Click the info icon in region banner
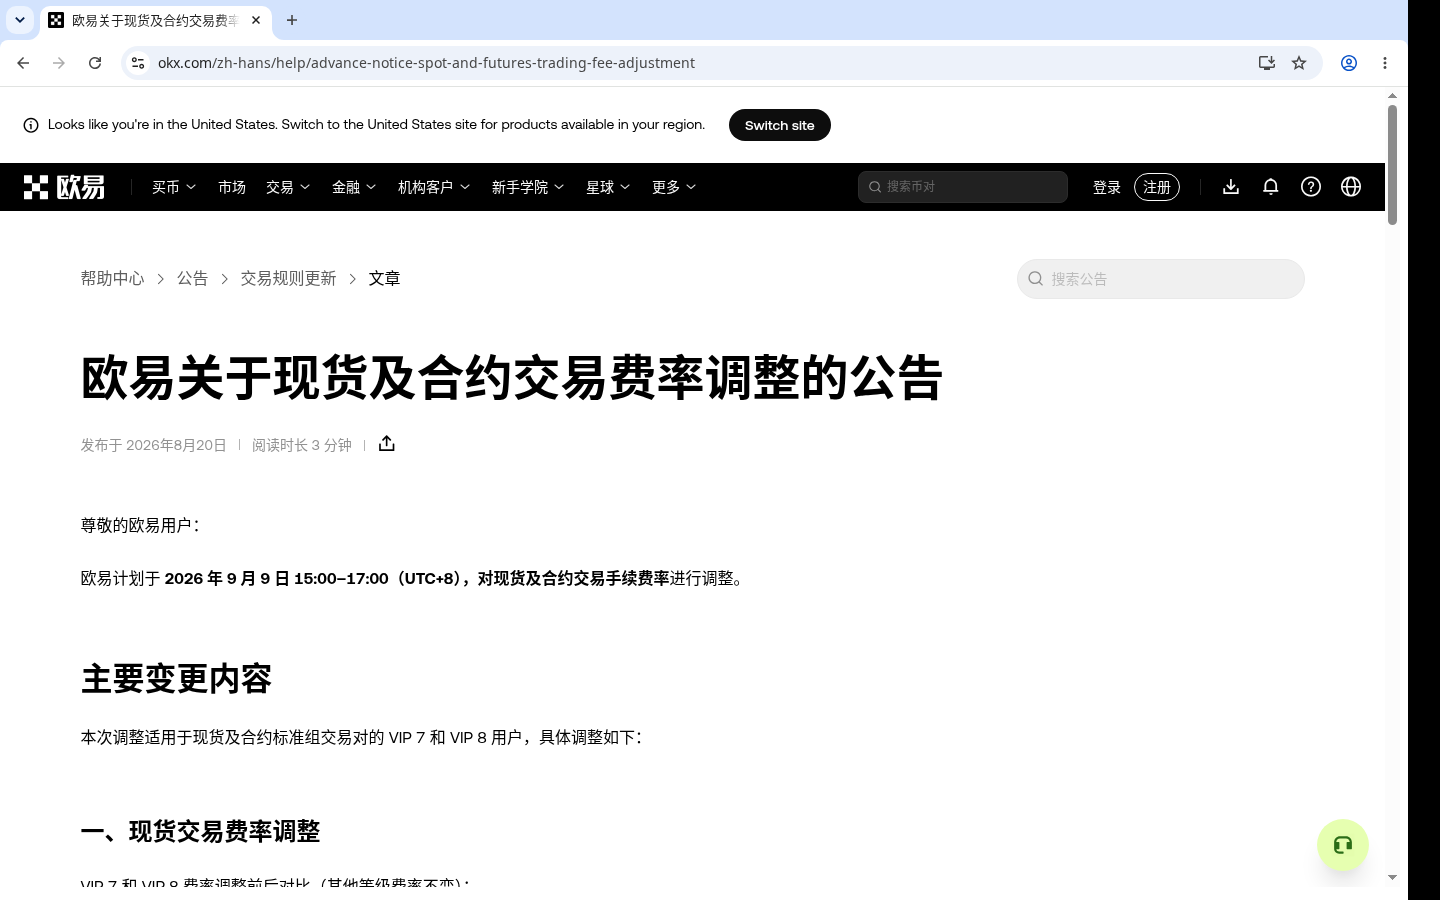The width and height of the screenshot is (1440, 900). pyautogui.click(x=31, y=125)
